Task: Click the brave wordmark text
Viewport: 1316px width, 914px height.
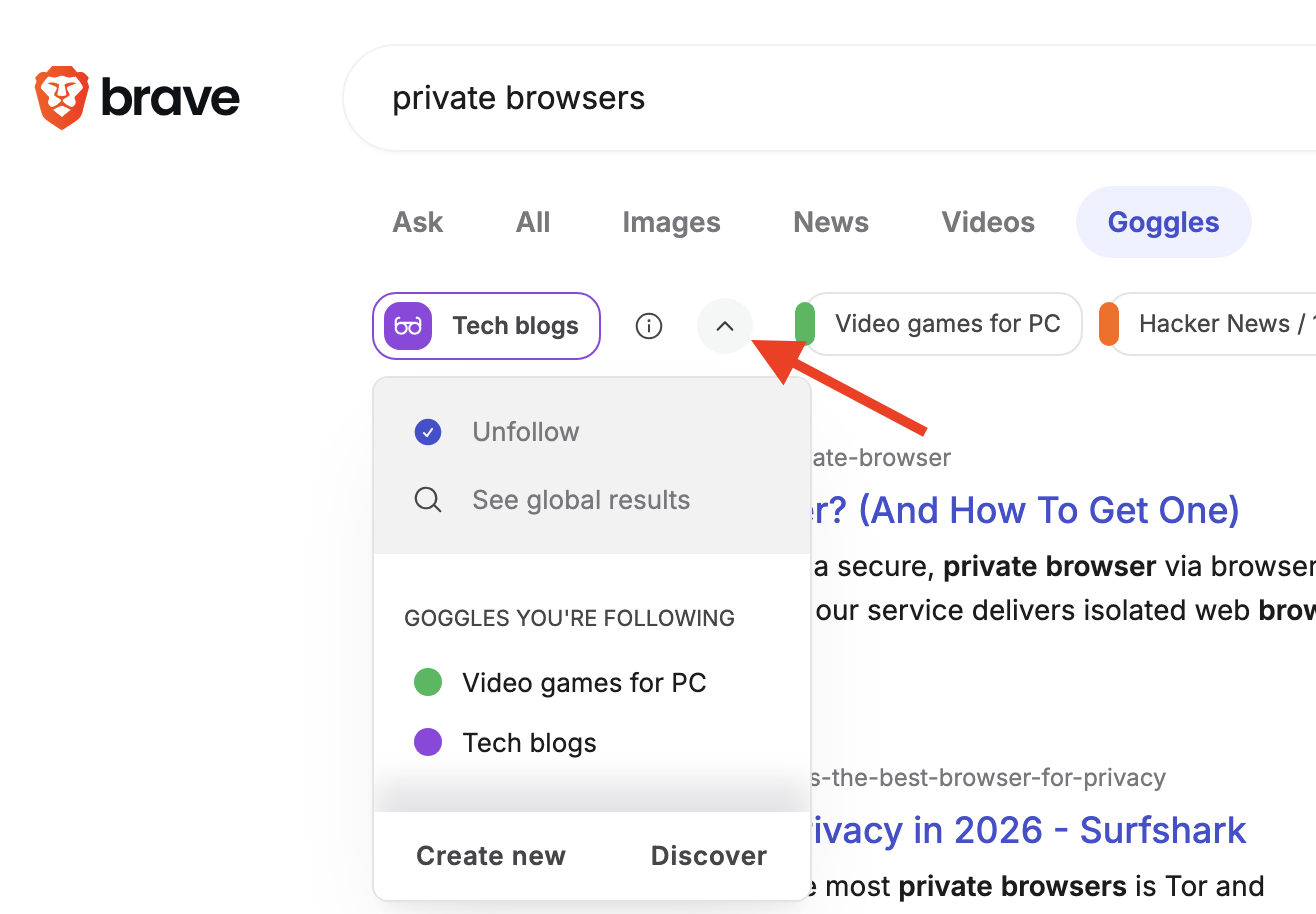Action: pos(171,98)
